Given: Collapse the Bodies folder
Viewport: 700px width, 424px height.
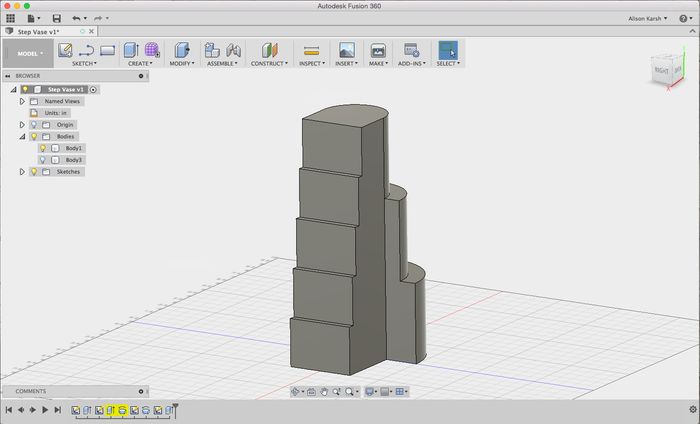Looking at the screenshot, I should (22, 136).
